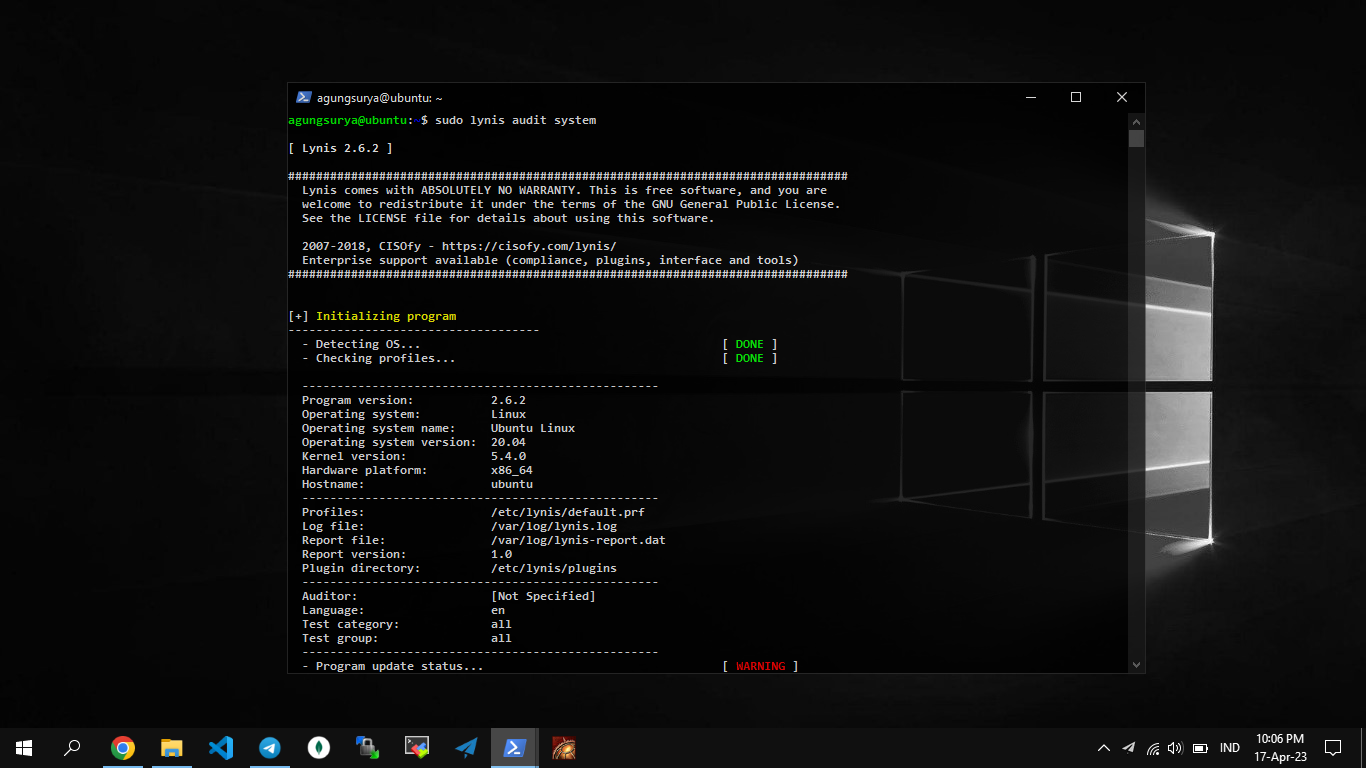Viewport: 1366px width, 768px height.
Task: Click the PowerShell icon in the terminal title bar
Action: [x=303, y=98]
